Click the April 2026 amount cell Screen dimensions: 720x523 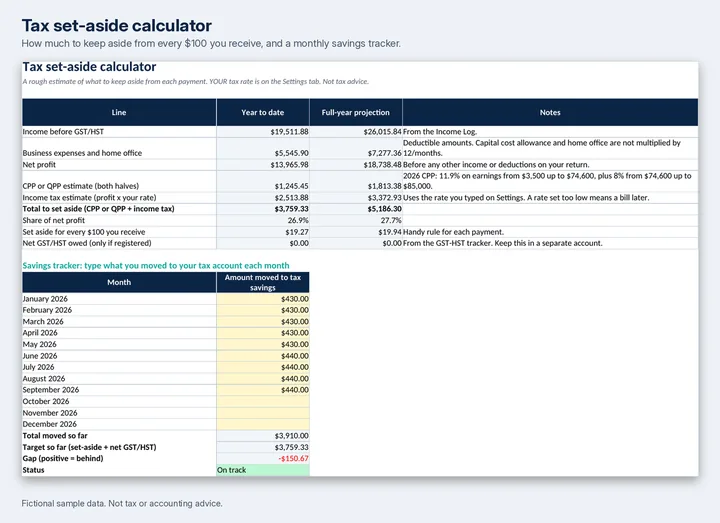tap(263, 333)
